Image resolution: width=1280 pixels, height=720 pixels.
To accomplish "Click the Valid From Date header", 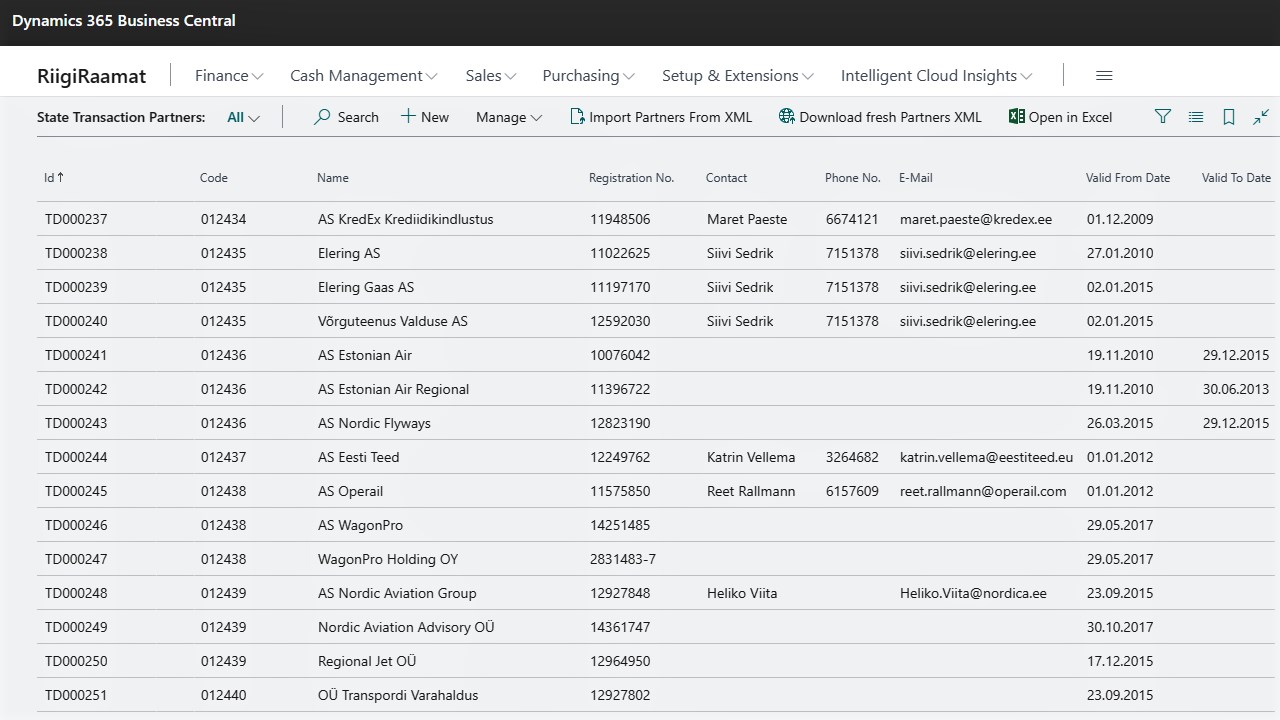I will point(1128,178).
